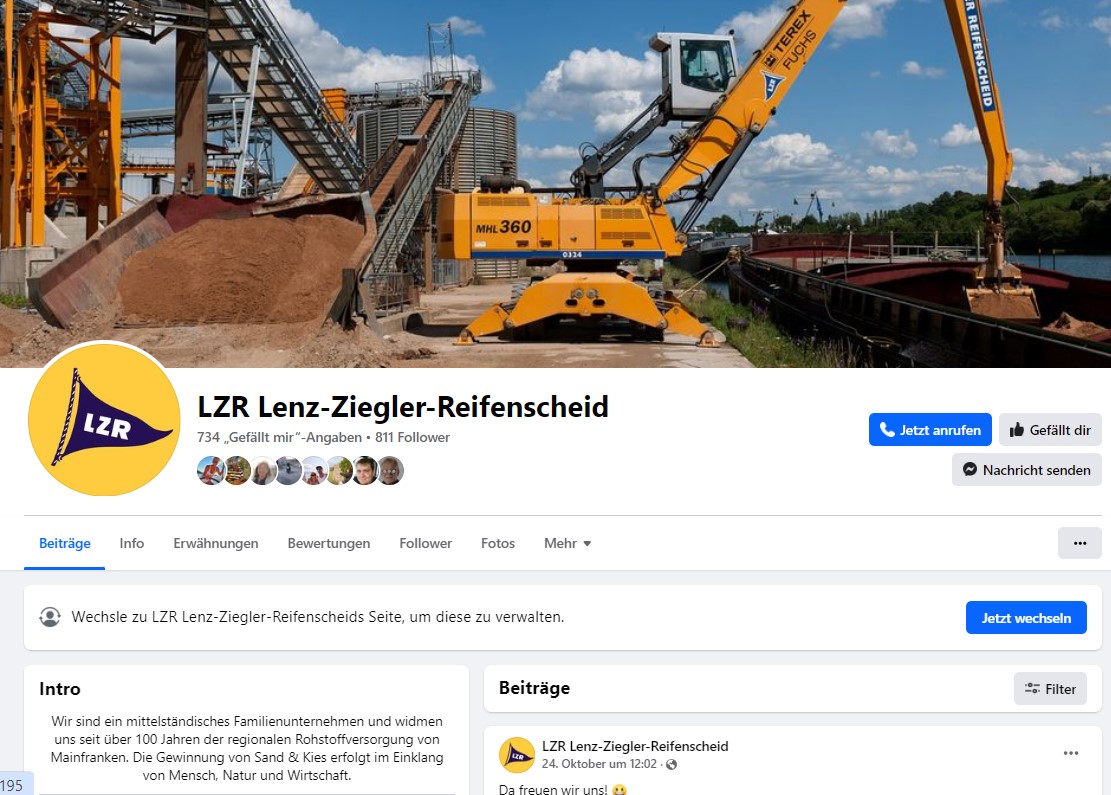Click the Jetzt wechseln button
This screenshot has height=795, width=1111.
coord(1026,617)
